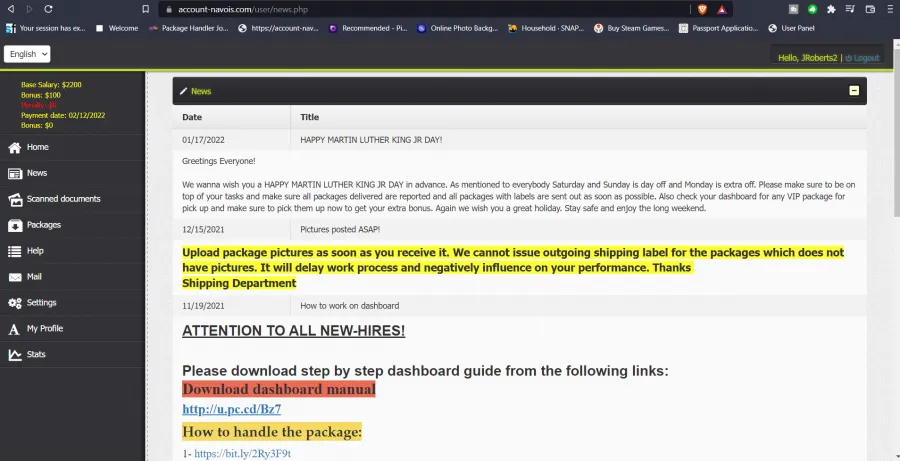Click the Settings gears icon in sidebar
This screenshot has width=900, height=461.
pyautogui.click(x=15, y=303)
